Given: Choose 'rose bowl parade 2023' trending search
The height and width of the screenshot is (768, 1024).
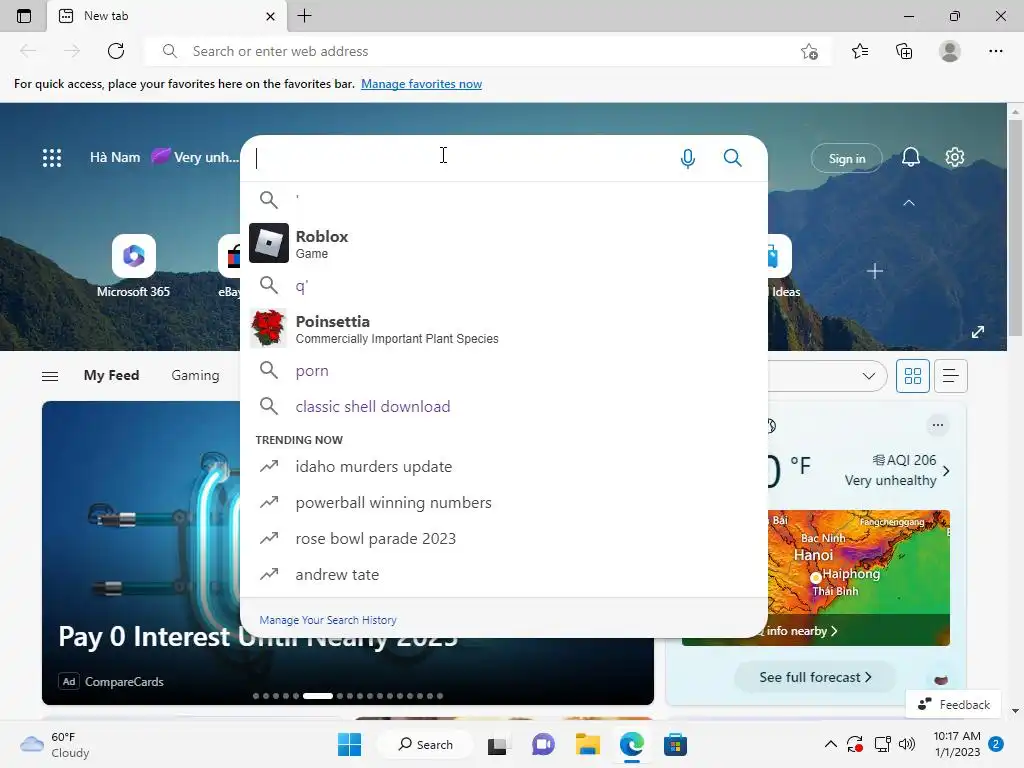Looking at the screenshot, I should (504, 538).
